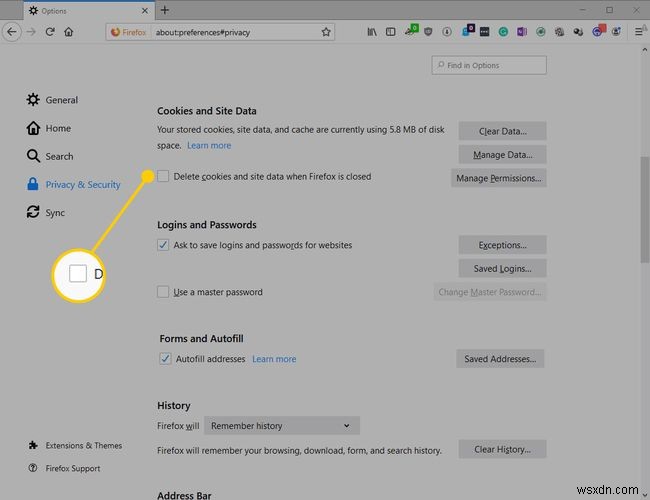Open General settings gear in sidebar

point(52,100)
